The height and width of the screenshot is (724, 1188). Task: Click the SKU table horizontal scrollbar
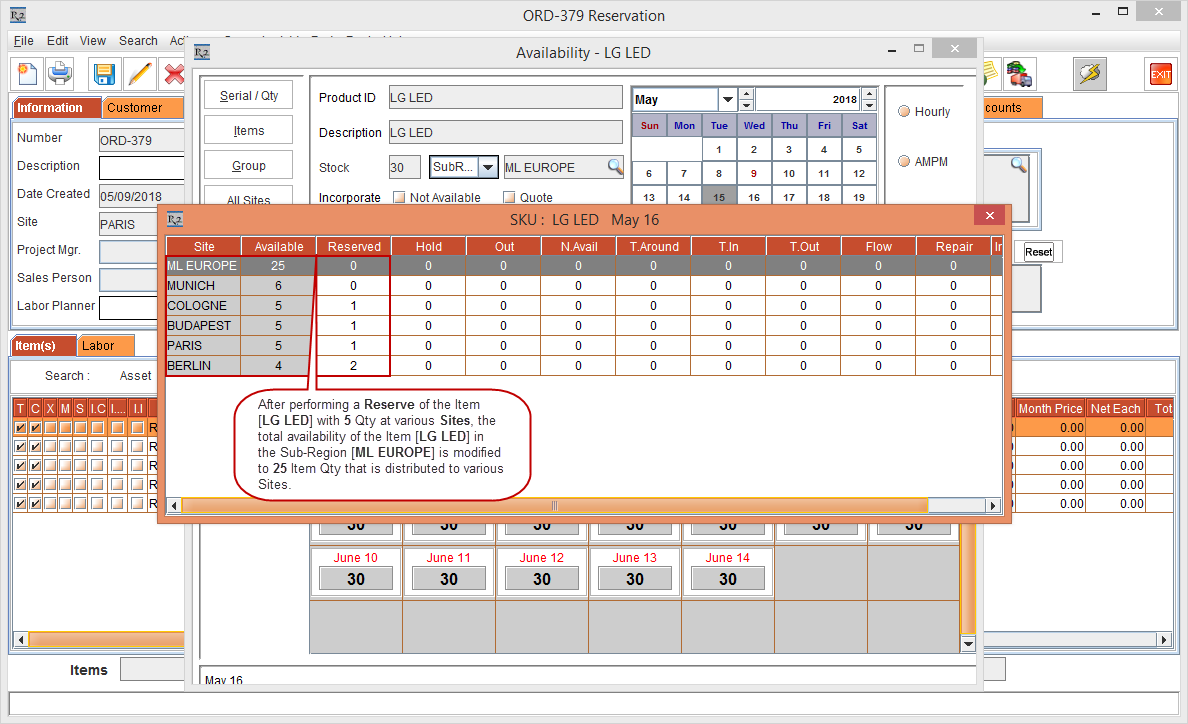pos(554,506)
